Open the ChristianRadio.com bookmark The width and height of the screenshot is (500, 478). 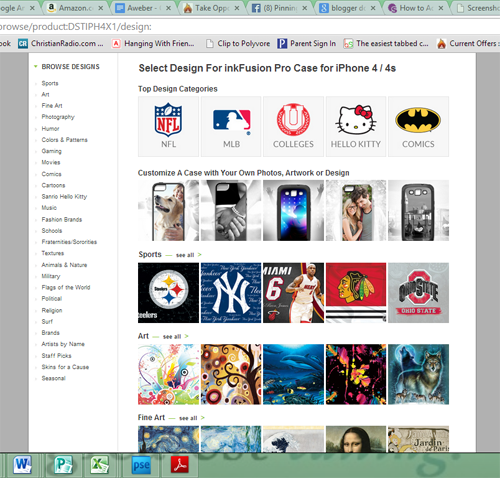61,44
